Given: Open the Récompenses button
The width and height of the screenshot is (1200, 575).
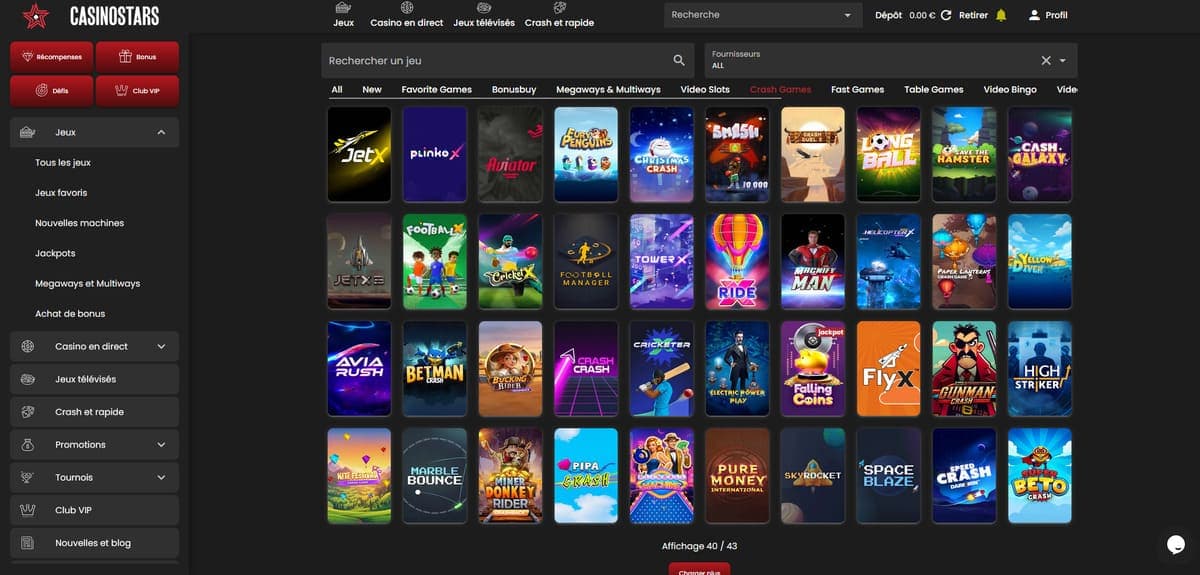Looking at the screenshot, I should coord(52,57).
